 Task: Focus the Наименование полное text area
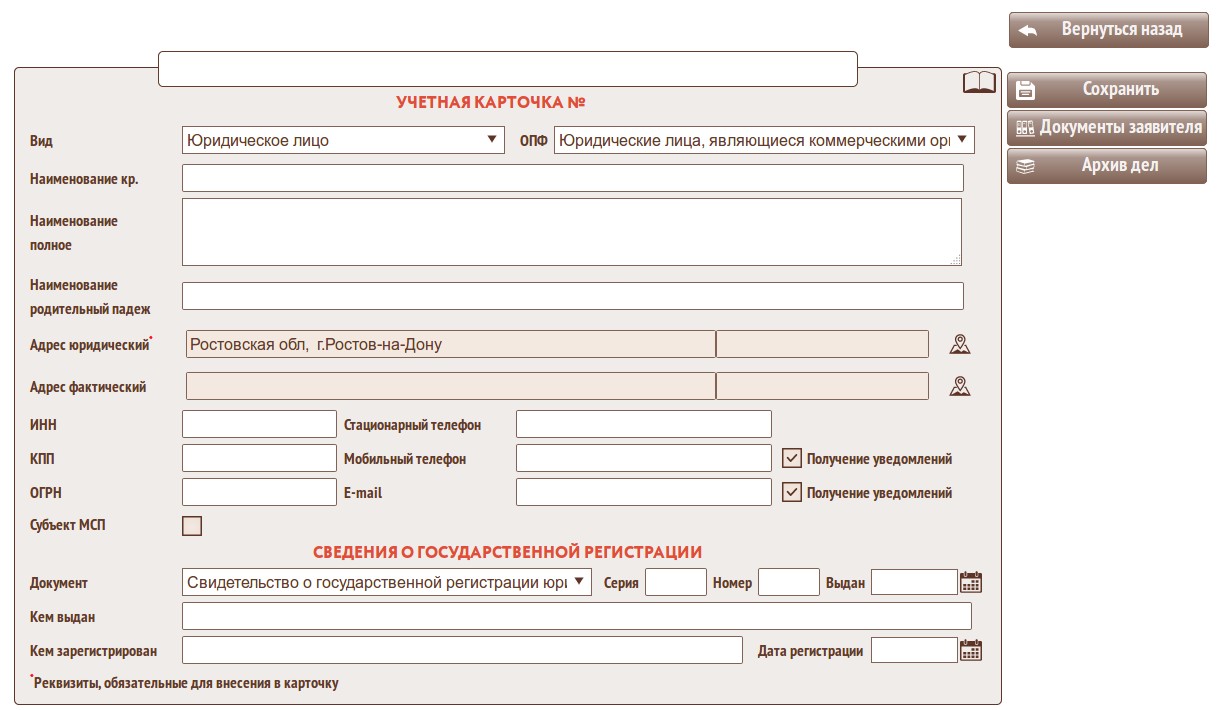572,232
